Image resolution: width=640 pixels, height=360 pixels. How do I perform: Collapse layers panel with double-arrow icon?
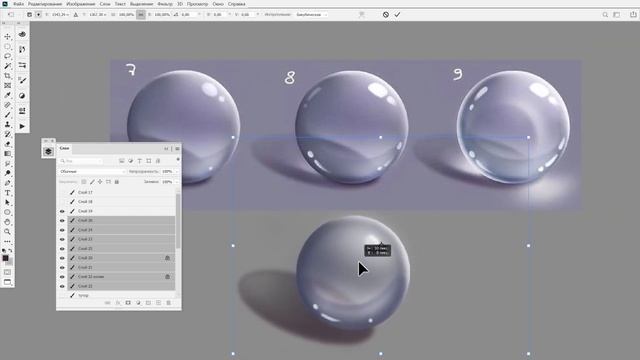pyautogui.click(x=166, y=149)
